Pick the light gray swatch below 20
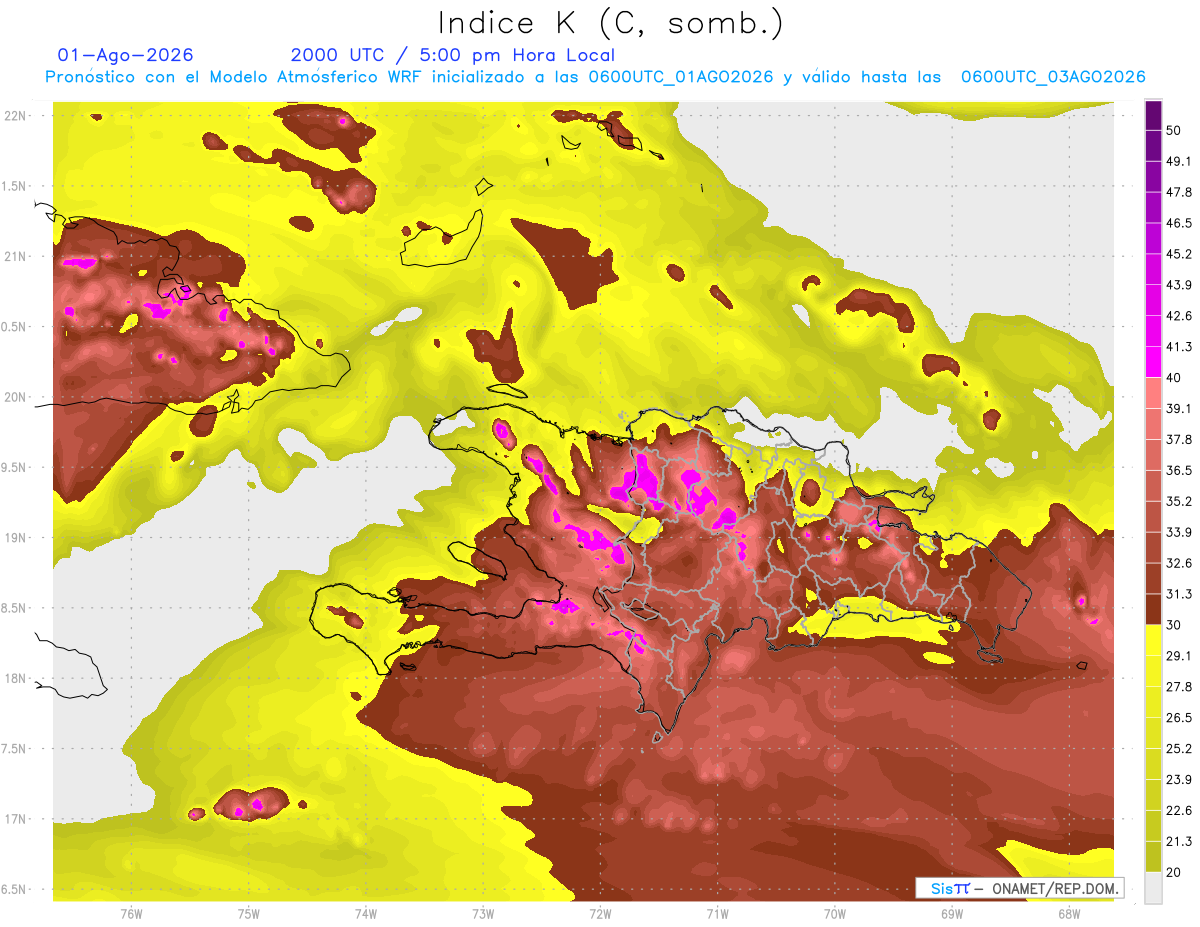Image resolution: width=1200 pixels, height=927 pixels. pyautogui.click(x=1154, y=888)
